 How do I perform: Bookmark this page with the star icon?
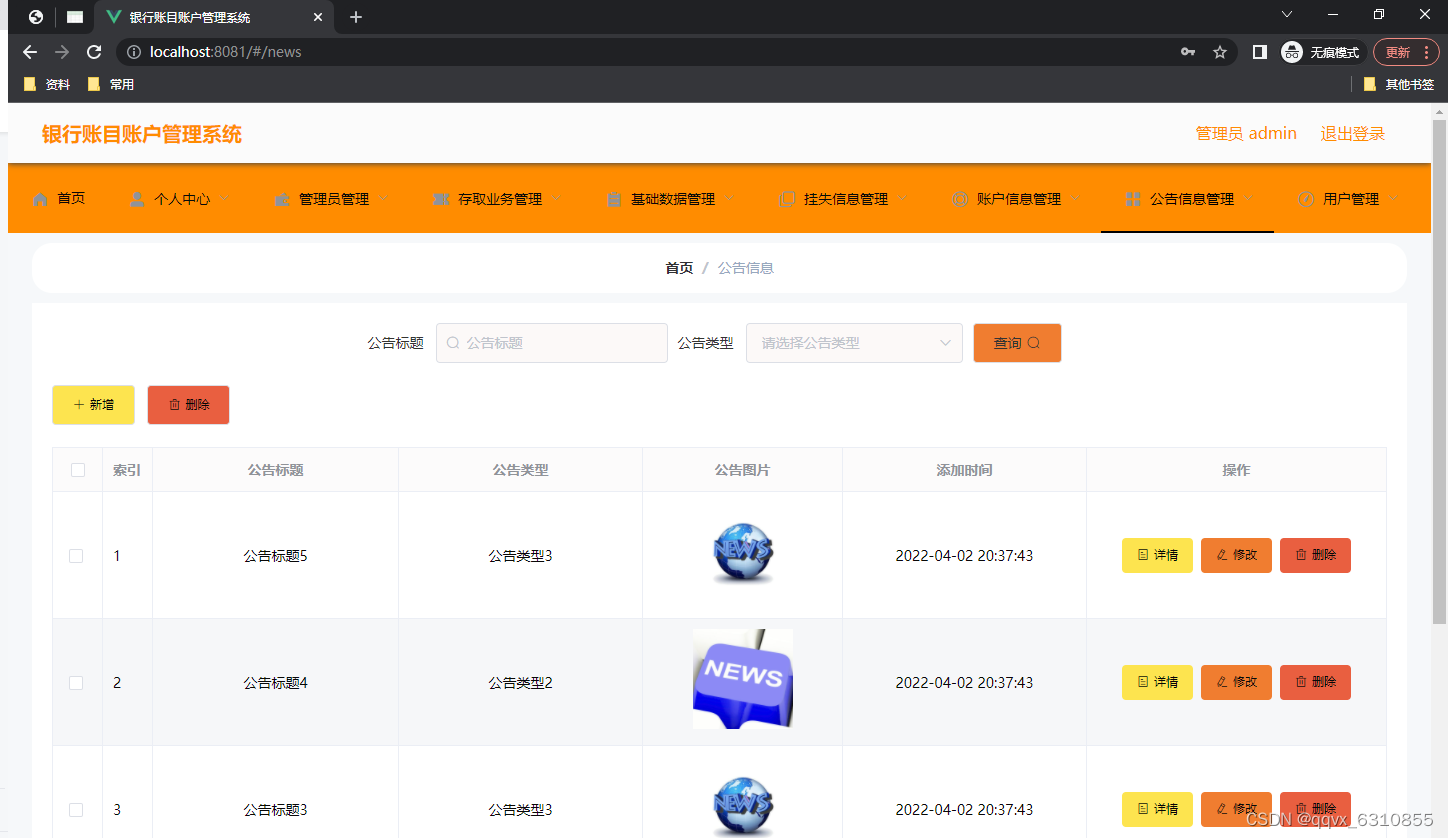pos(1220,52)
